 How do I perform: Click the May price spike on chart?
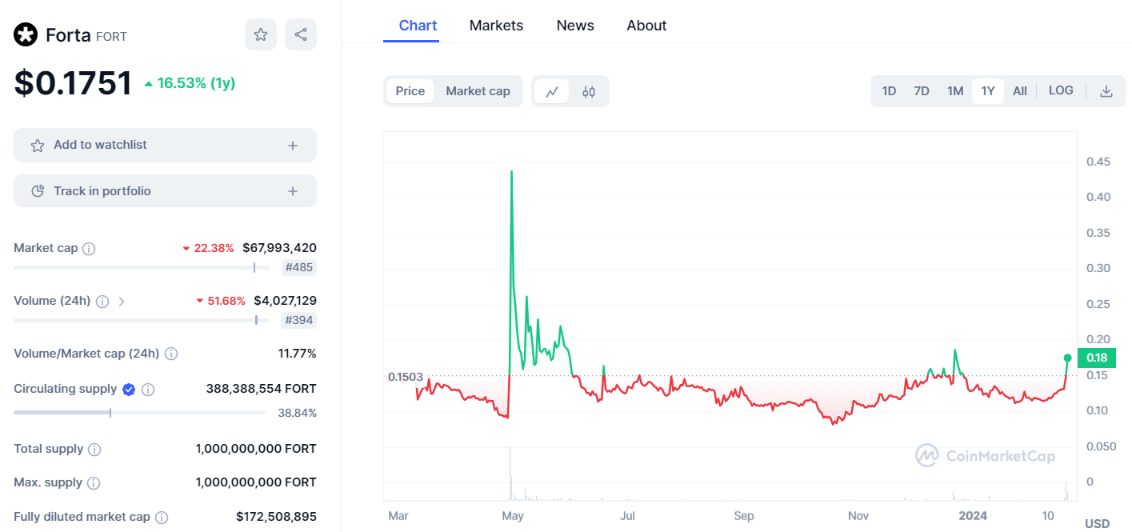click(512, 173)
